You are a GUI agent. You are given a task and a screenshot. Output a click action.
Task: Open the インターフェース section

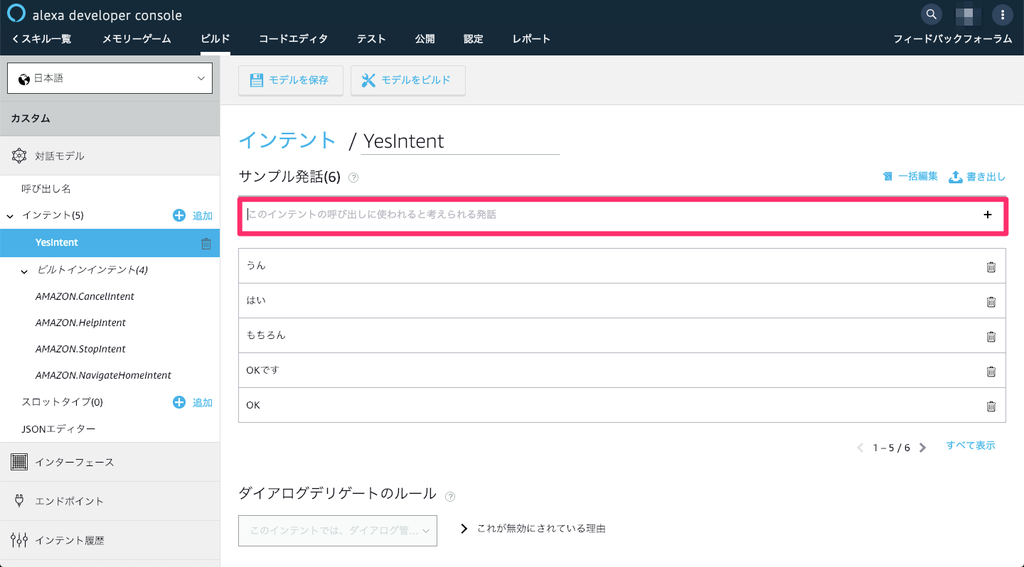110,462
